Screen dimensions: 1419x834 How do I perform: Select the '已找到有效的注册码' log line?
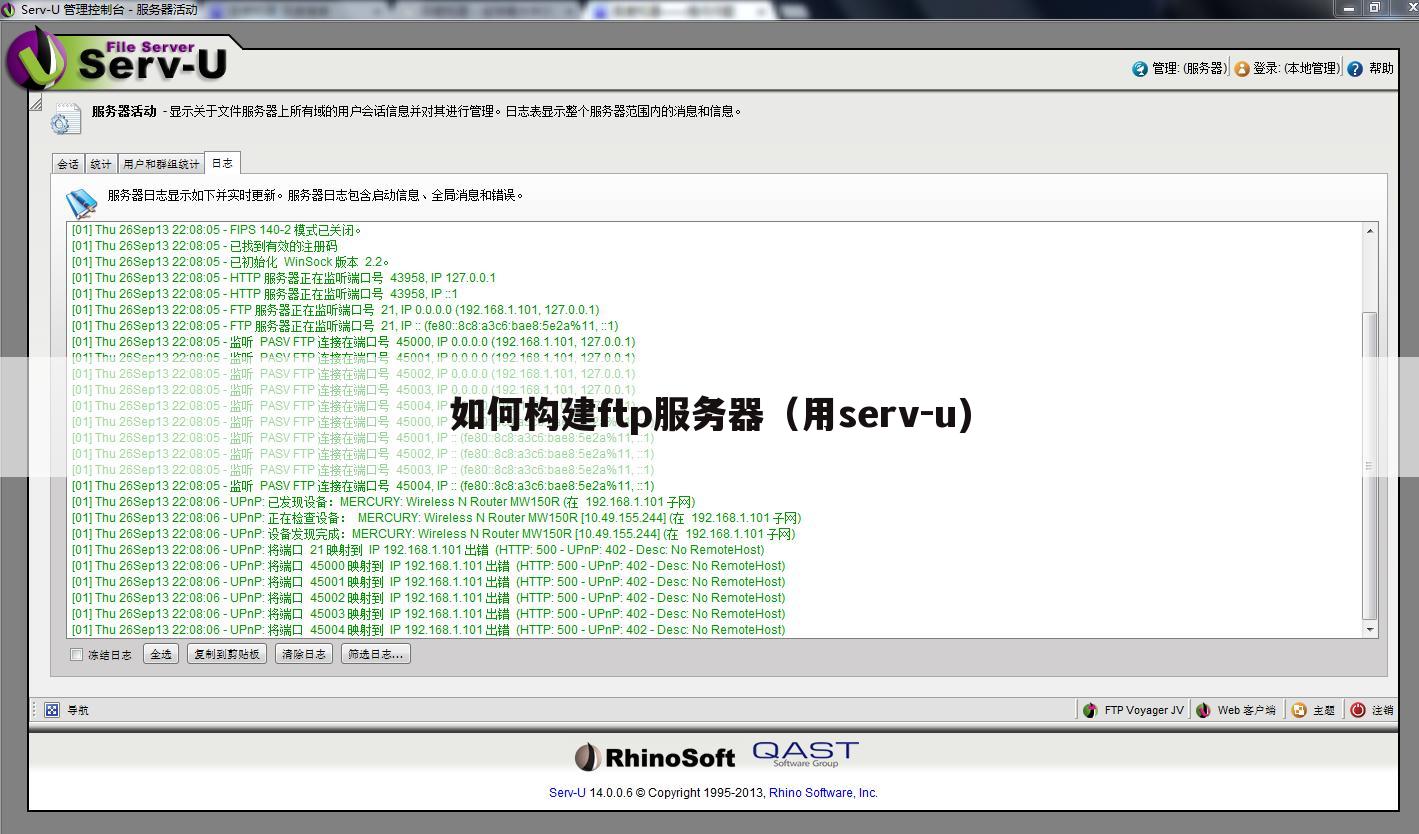tap(204, 246)
